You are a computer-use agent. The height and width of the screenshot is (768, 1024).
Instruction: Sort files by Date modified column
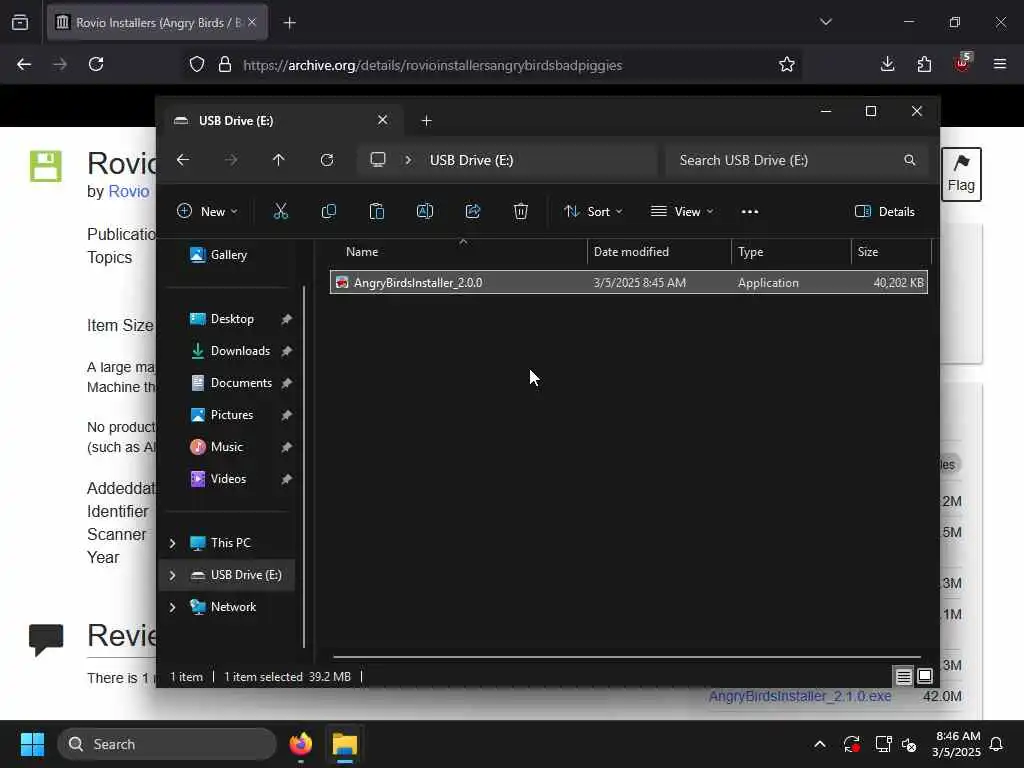point(631,251)
